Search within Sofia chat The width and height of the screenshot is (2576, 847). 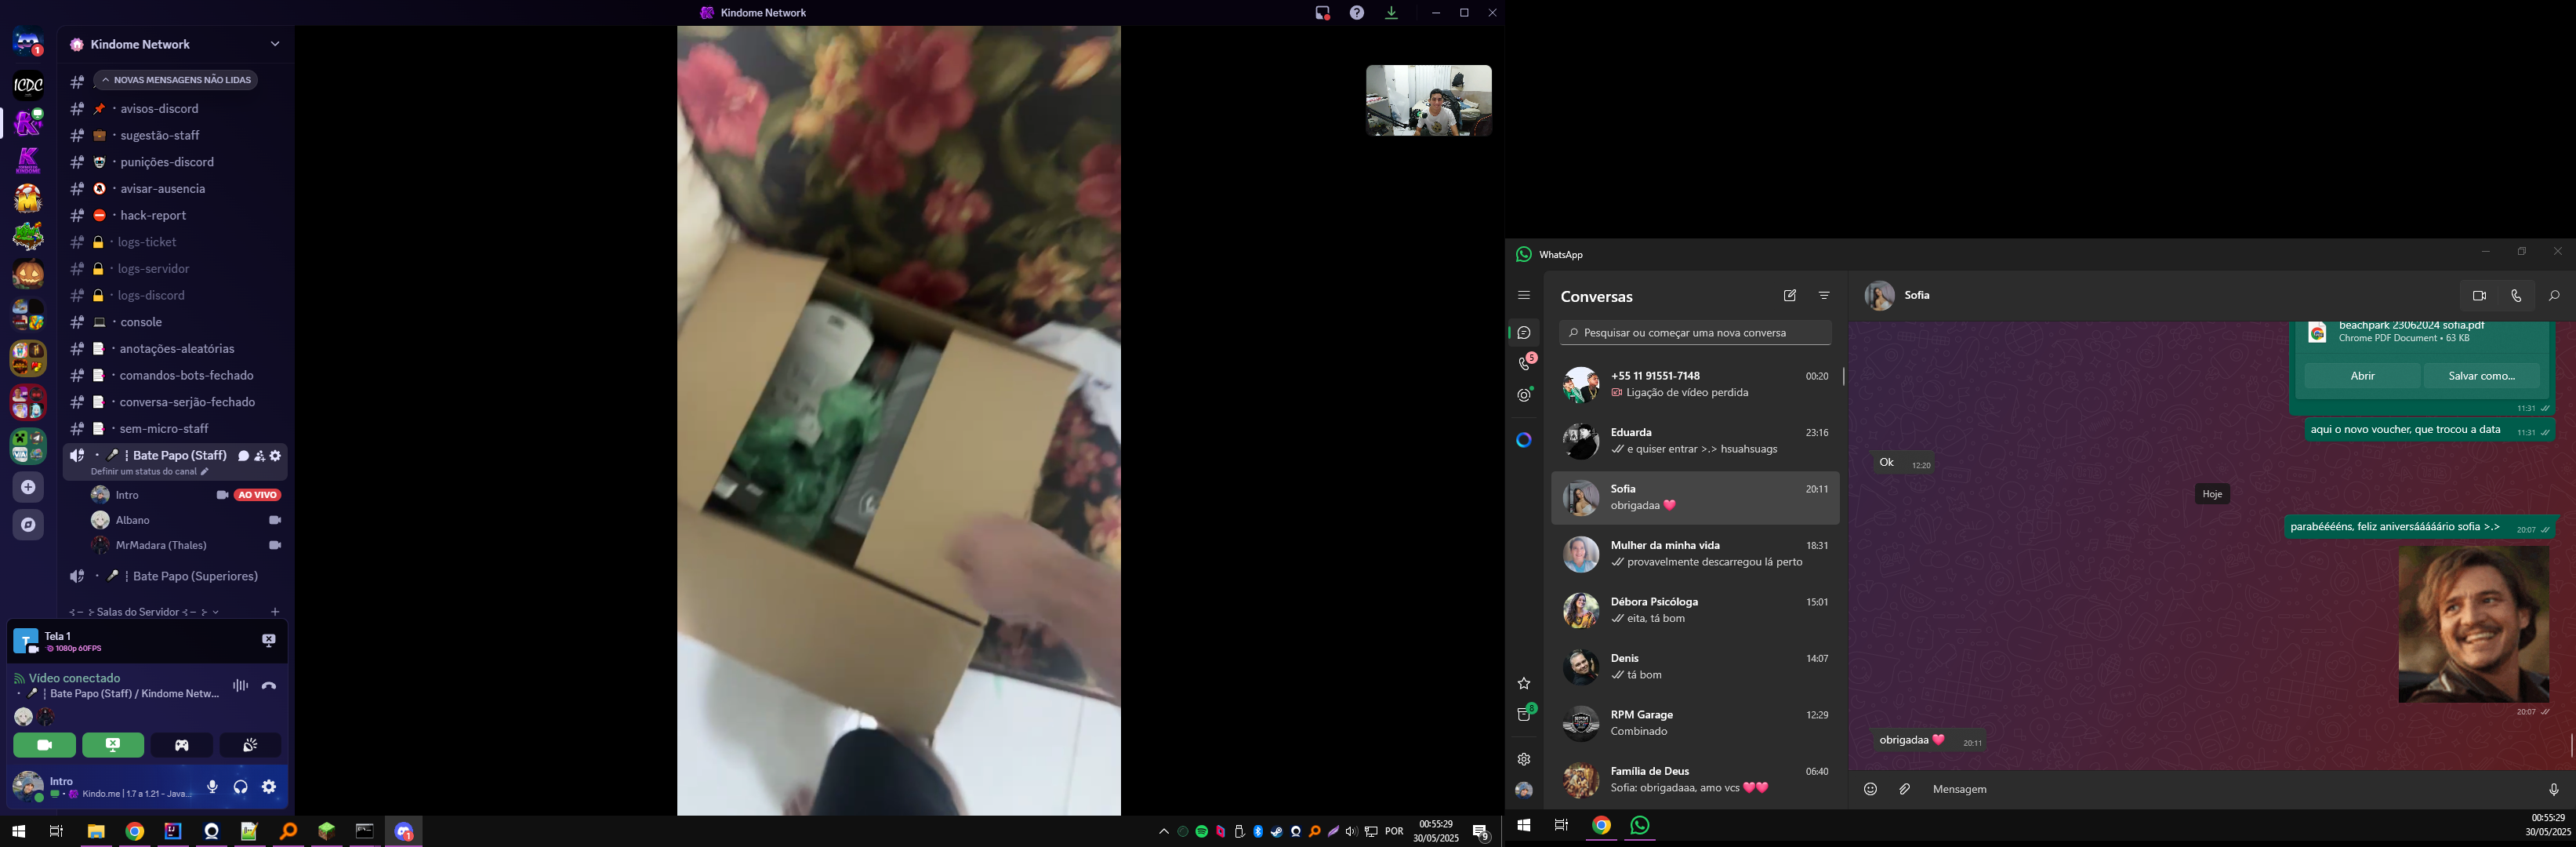(x=2553, y=296)
